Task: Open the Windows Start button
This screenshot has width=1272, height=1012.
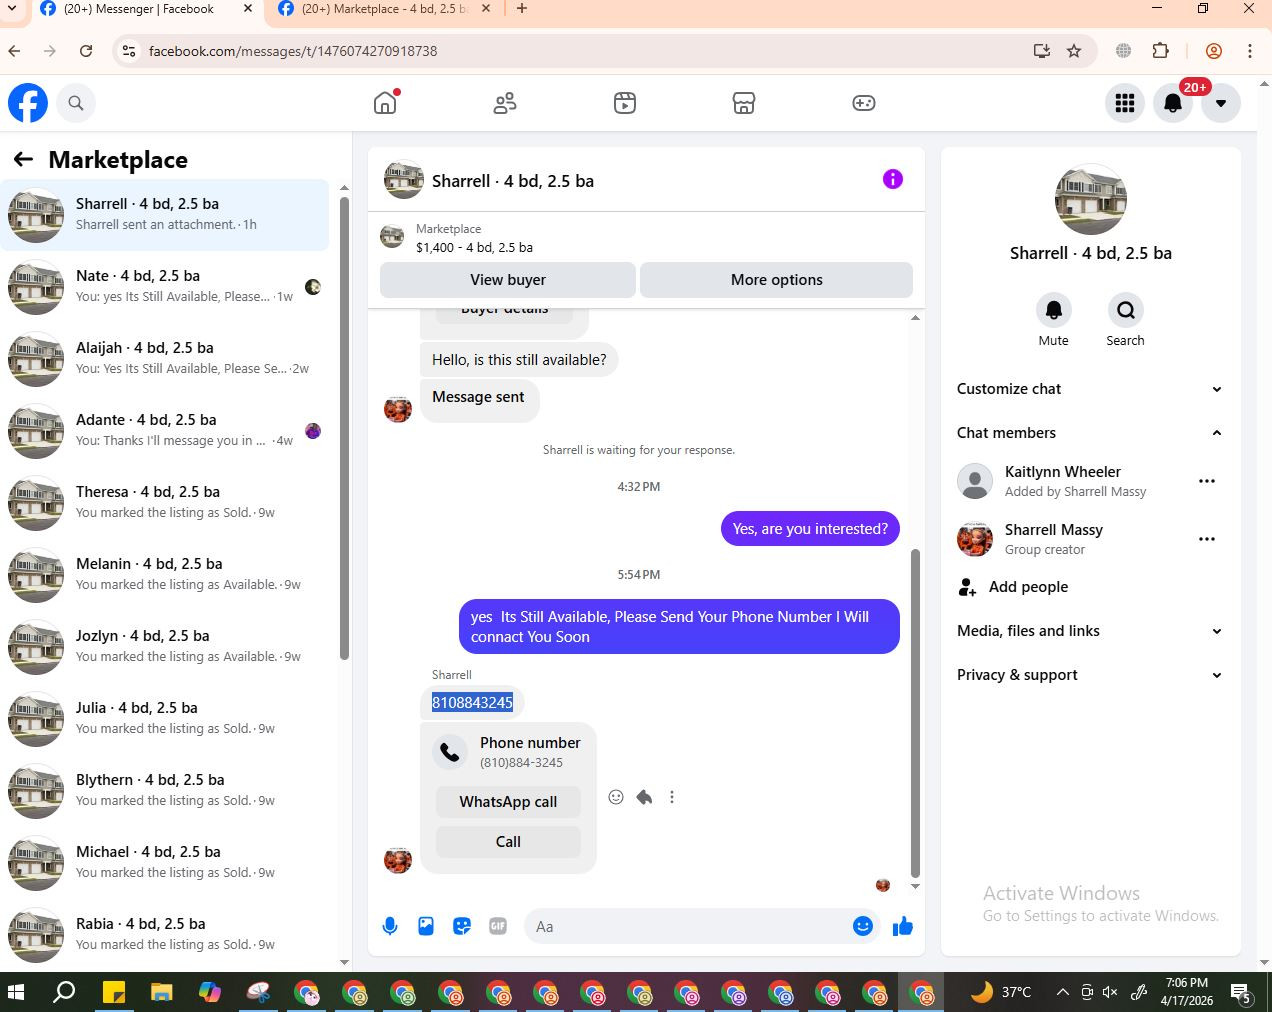Action: [16, 992]
